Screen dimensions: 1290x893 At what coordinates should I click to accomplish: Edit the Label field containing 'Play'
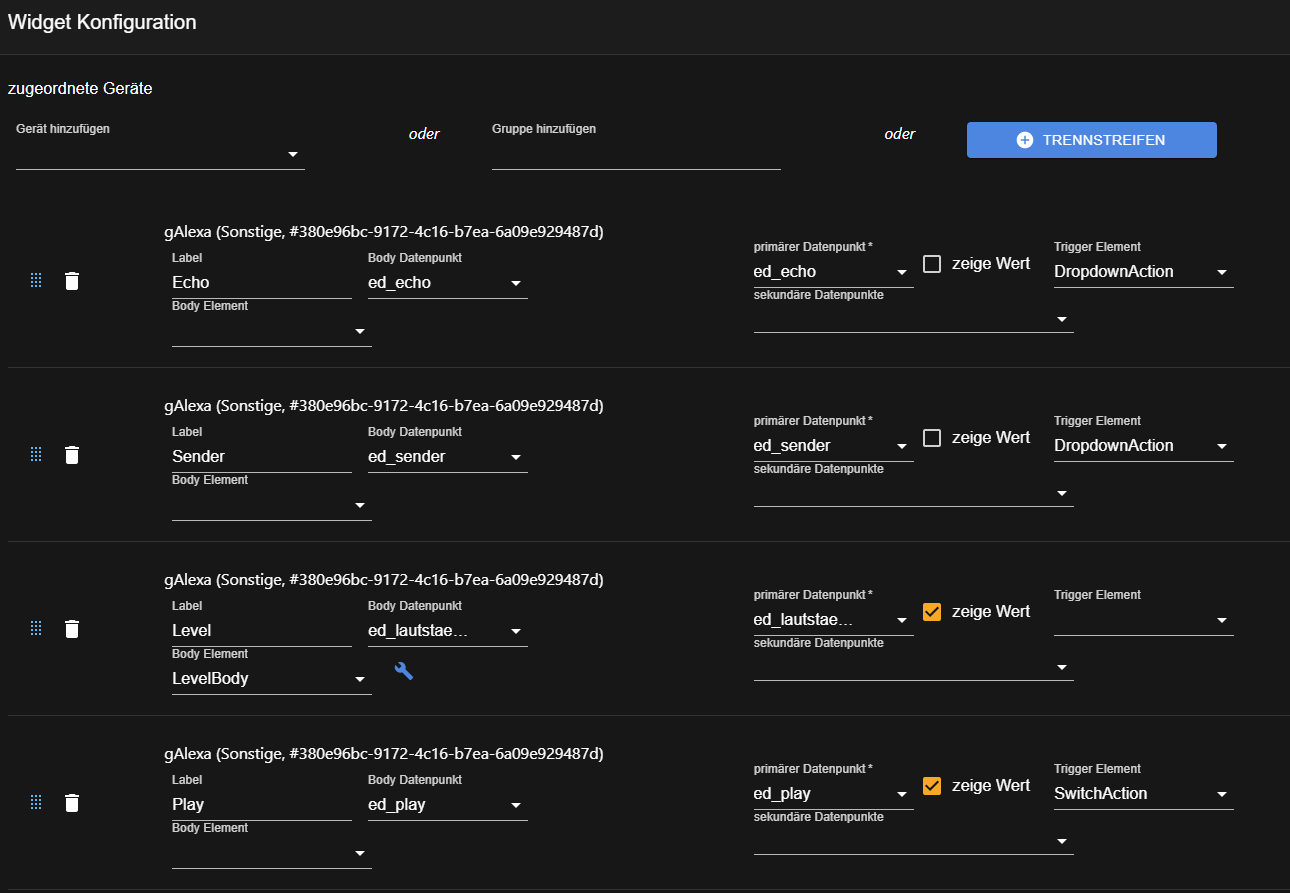coord(262,805)
